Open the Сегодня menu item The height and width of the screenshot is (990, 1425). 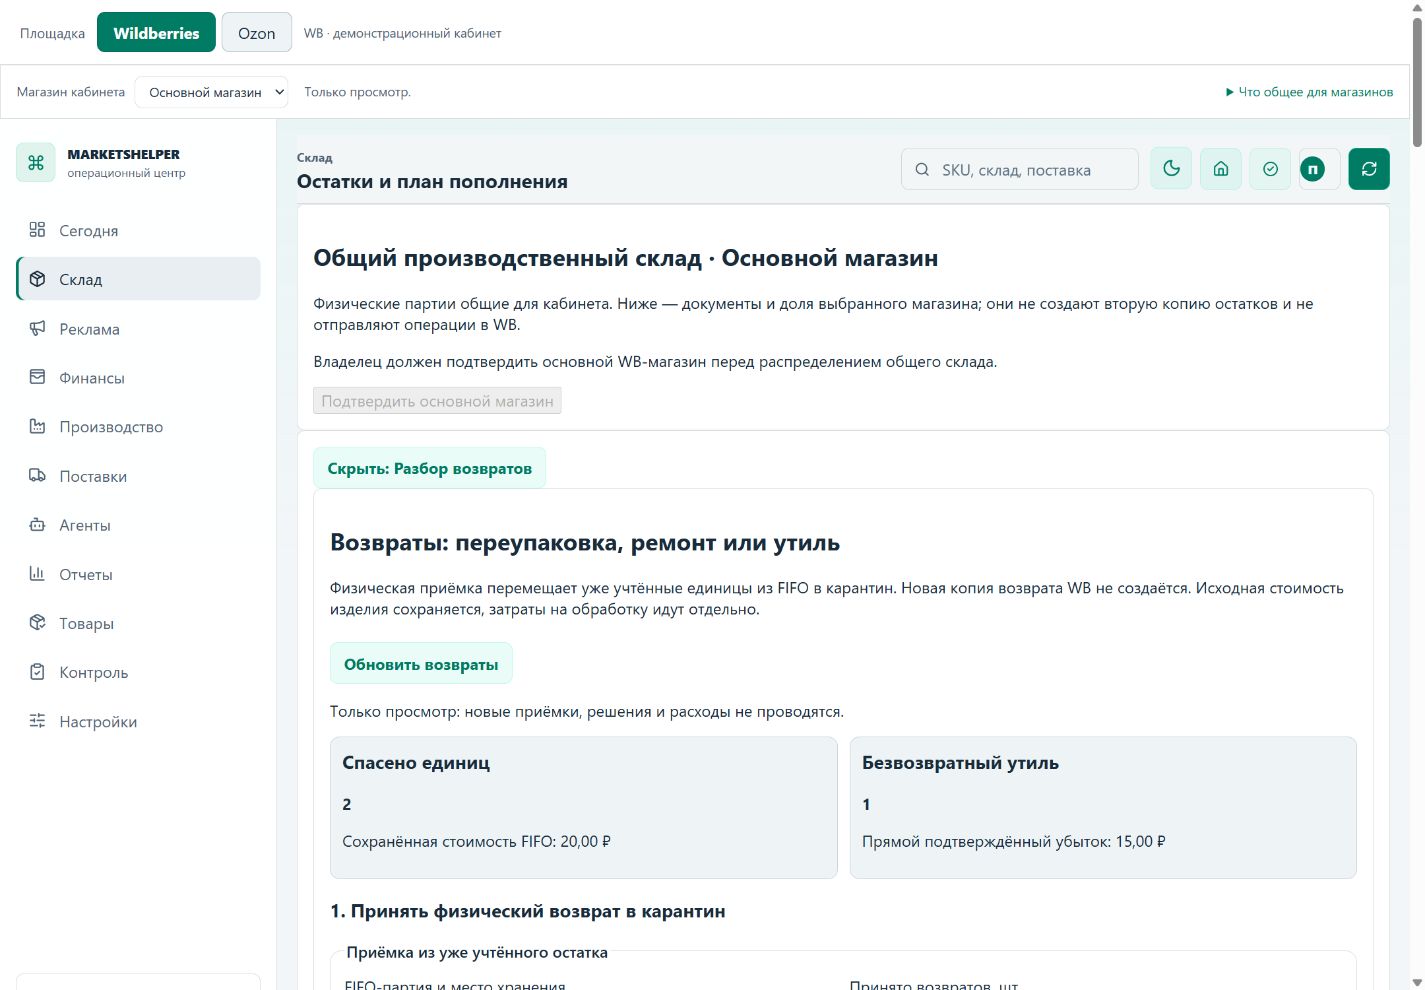(x=138, y=230)
